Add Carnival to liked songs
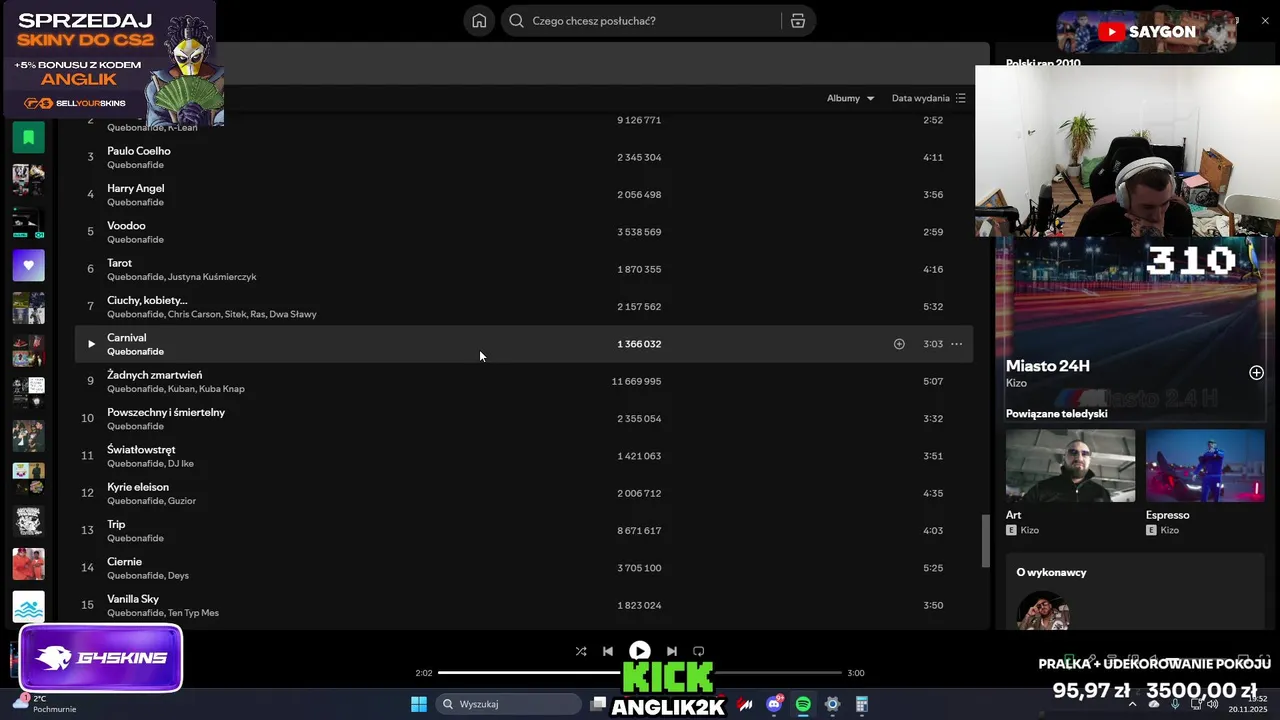Screen dimensions: 1280x720 point(899,344)
